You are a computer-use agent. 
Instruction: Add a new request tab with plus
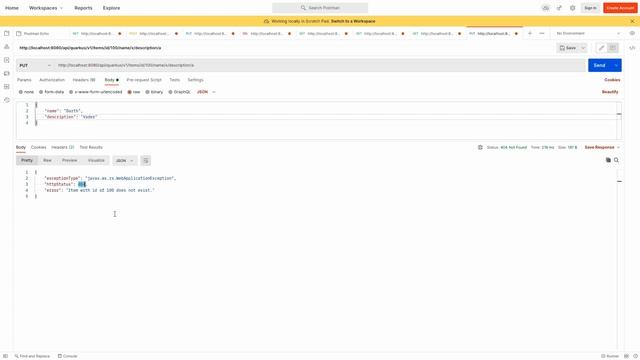(x=530, y=33)
